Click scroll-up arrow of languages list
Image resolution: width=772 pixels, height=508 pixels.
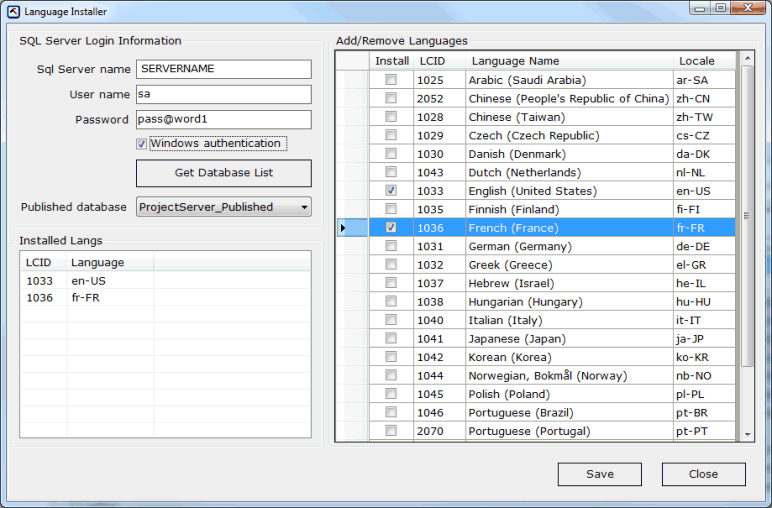point(747,58)
